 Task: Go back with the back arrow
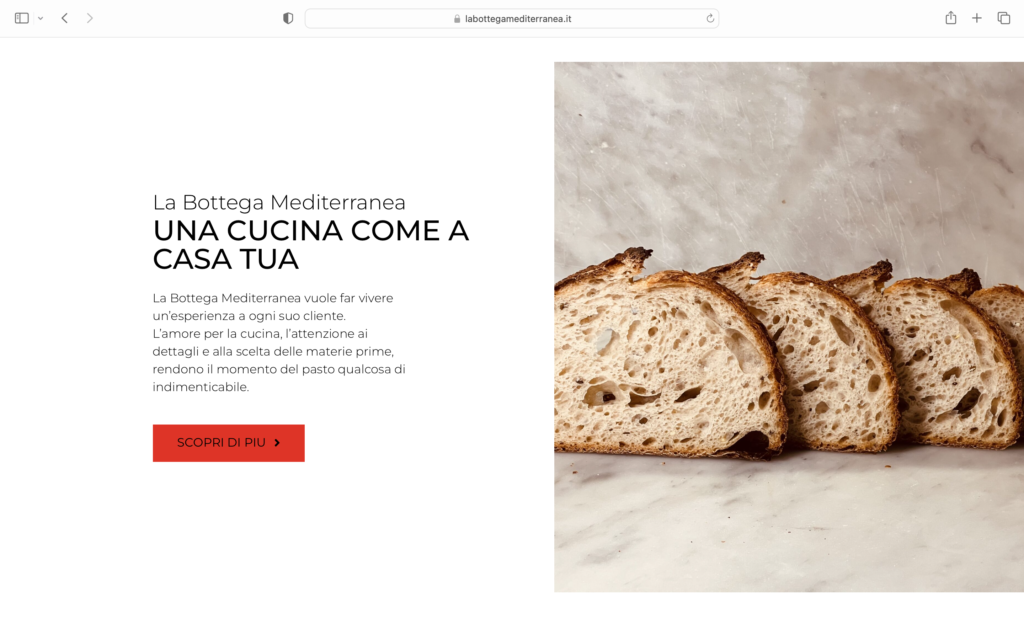coord(65,18)
